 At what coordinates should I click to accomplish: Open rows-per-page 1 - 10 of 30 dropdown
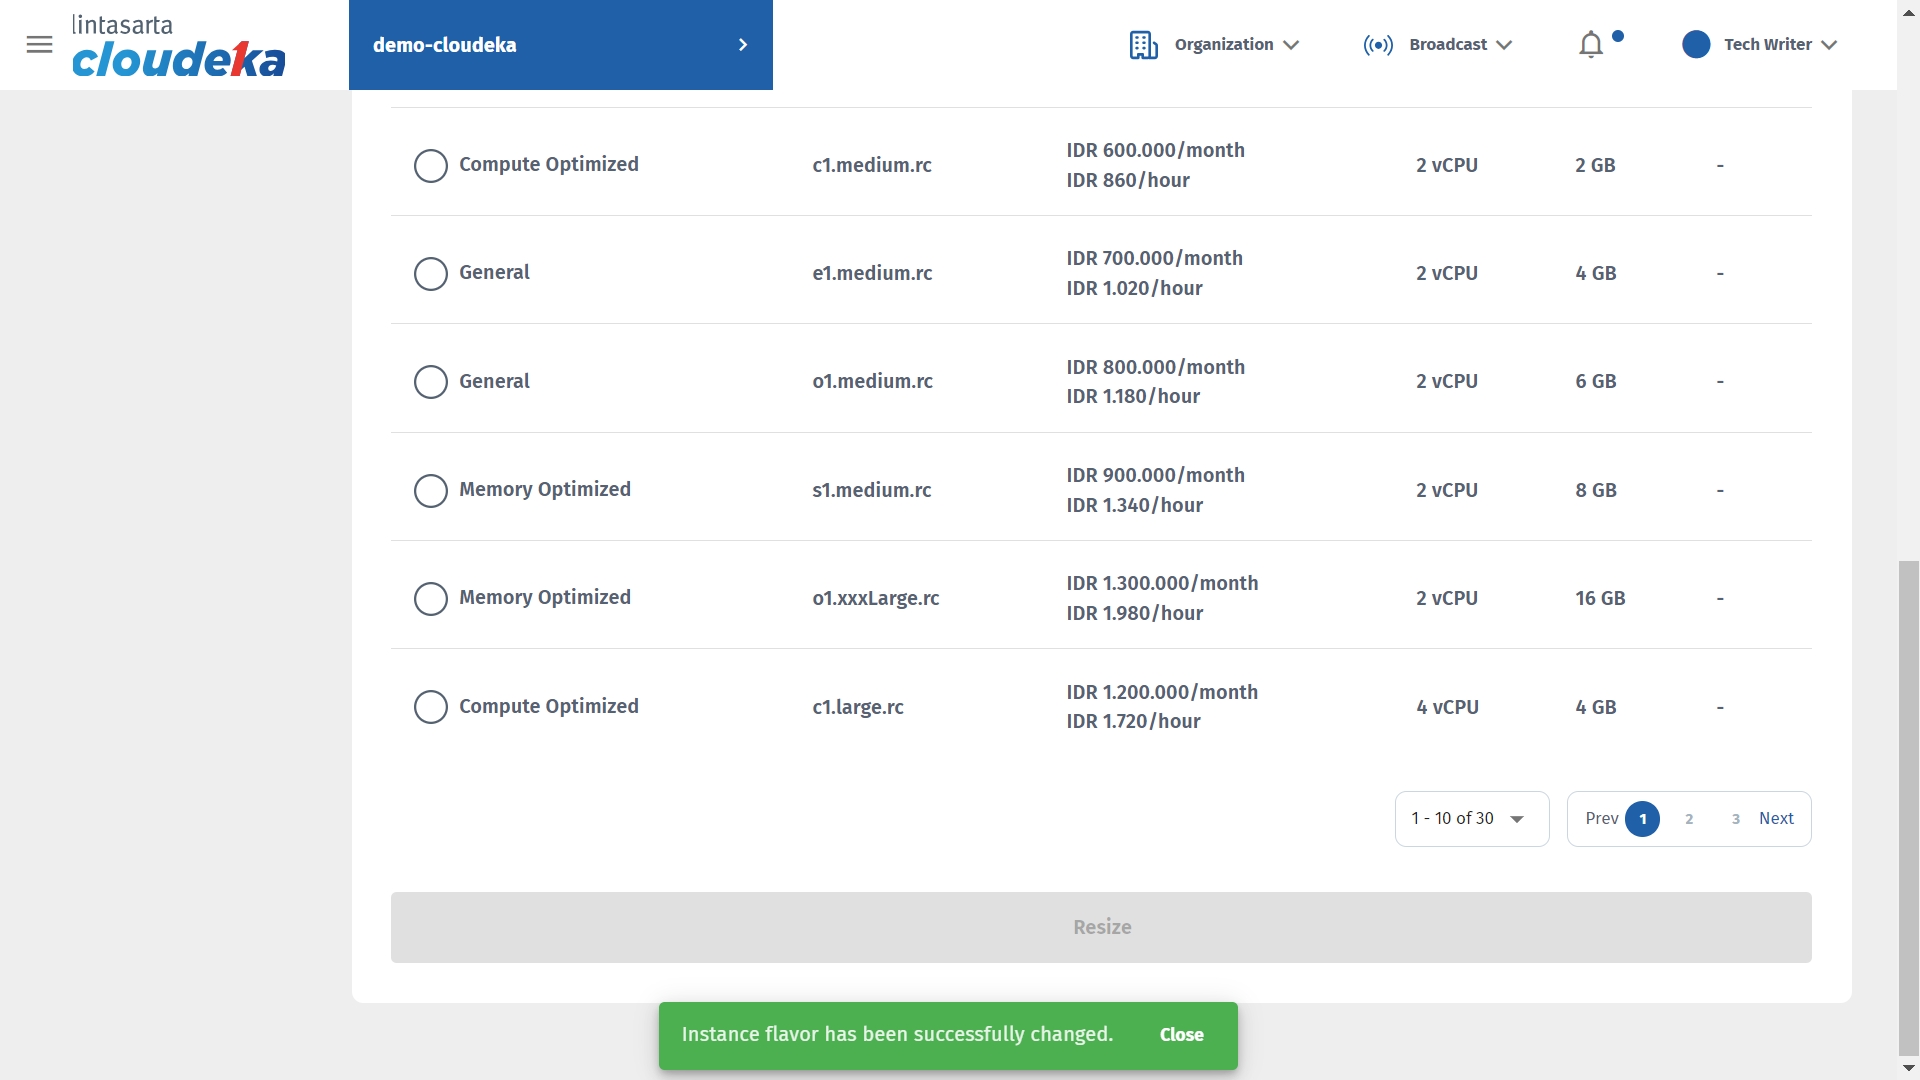click(1471, 819)
